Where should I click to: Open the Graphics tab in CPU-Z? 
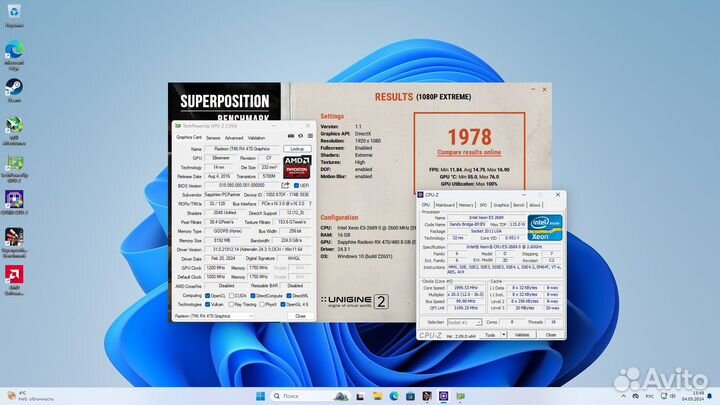501,205
